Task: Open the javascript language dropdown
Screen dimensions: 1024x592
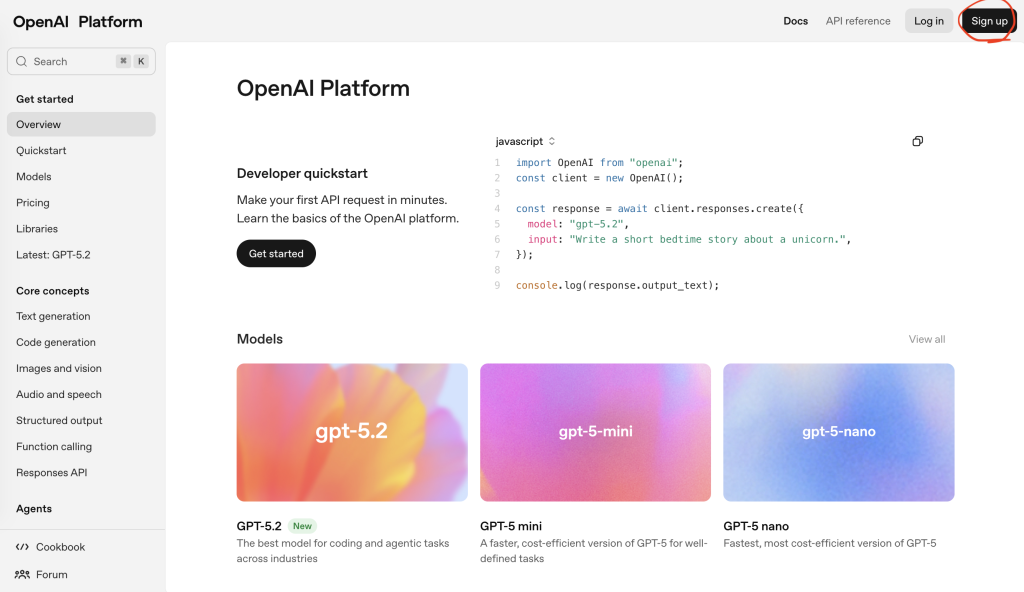Action: [525, 142]
